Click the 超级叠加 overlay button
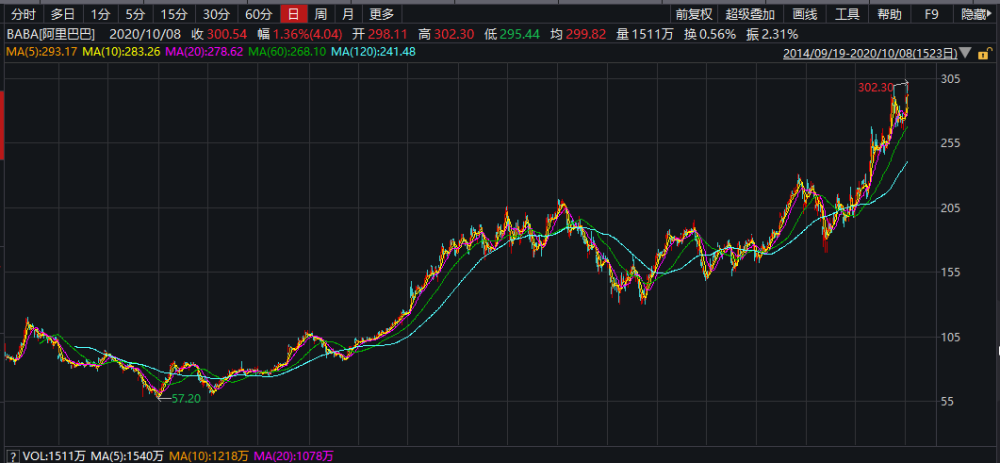Image resolution: width=1000 pixels, height=463 pixels. [x=752, y=14]
